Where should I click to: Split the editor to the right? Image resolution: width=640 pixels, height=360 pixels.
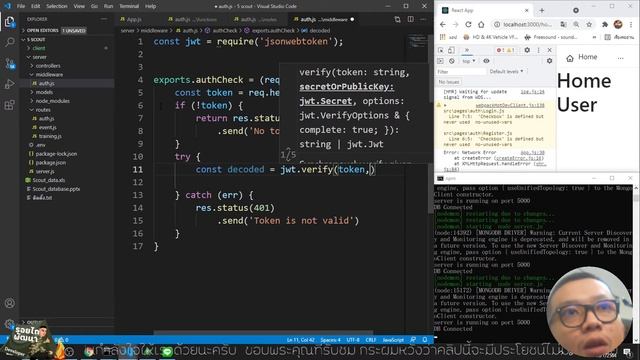coord(411,19)
